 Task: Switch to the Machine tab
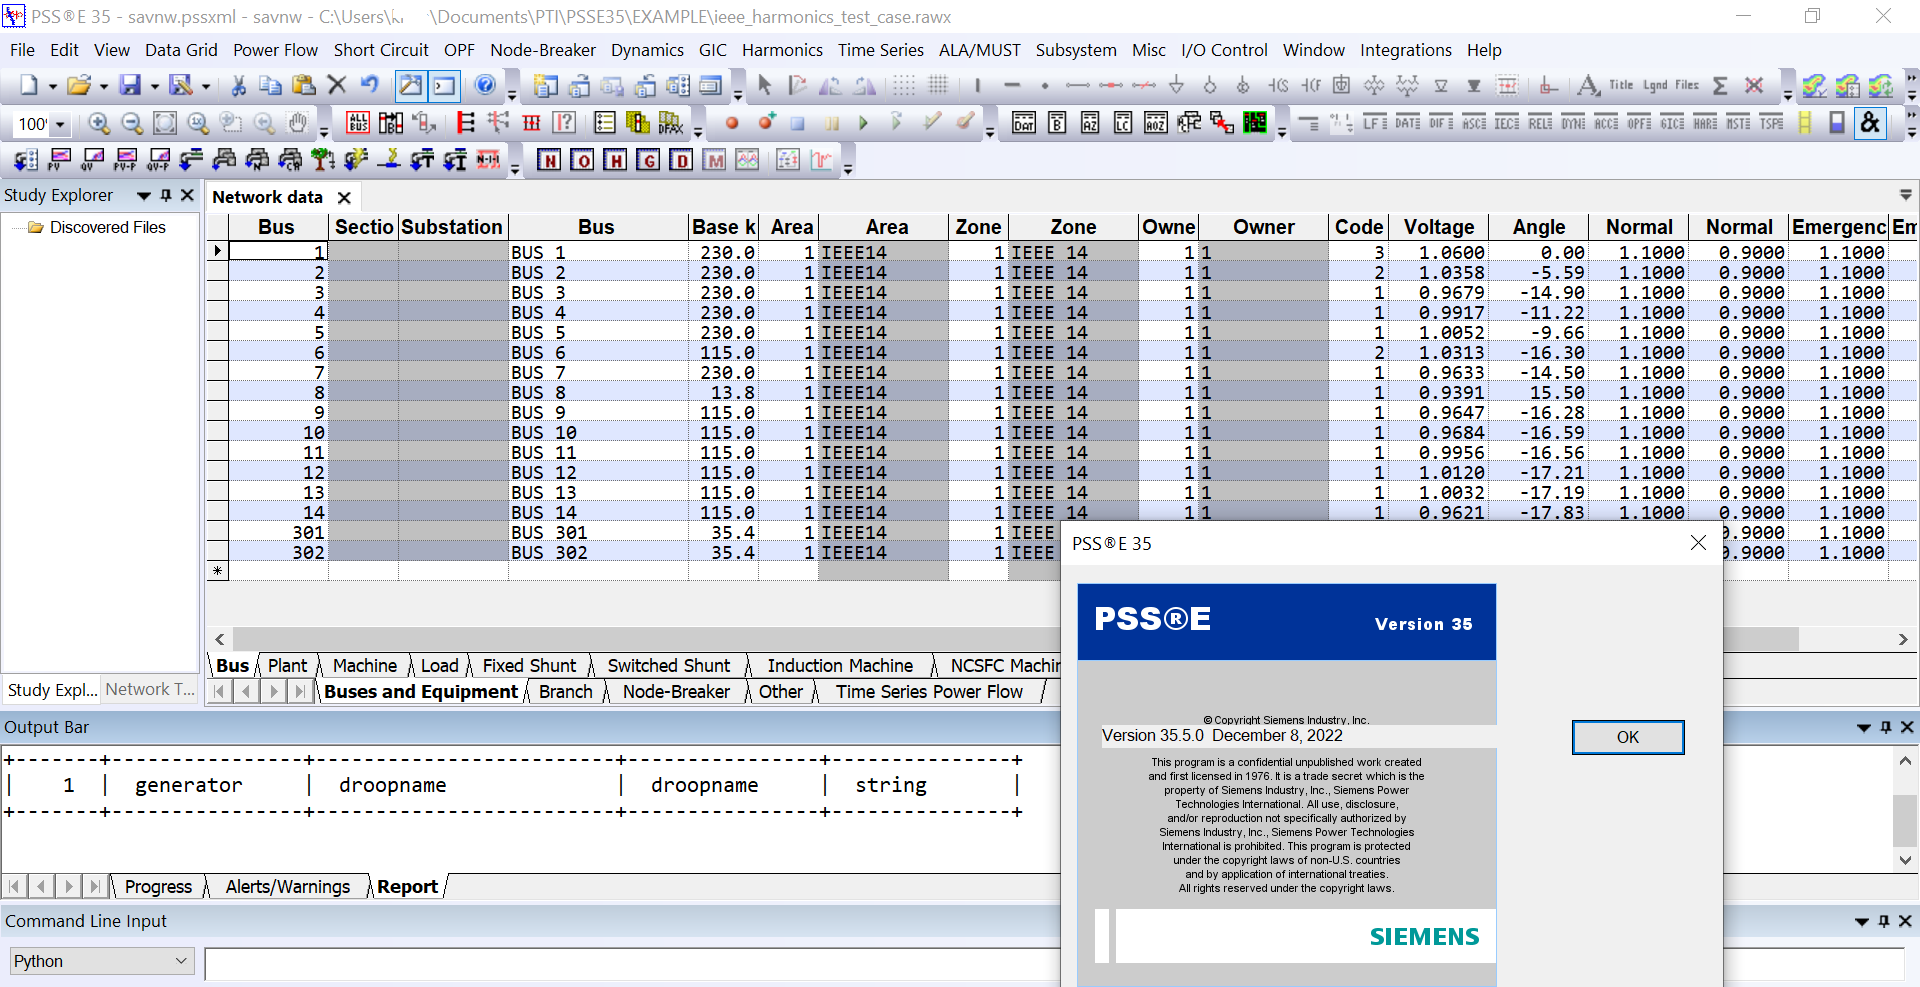coord(365,665)
